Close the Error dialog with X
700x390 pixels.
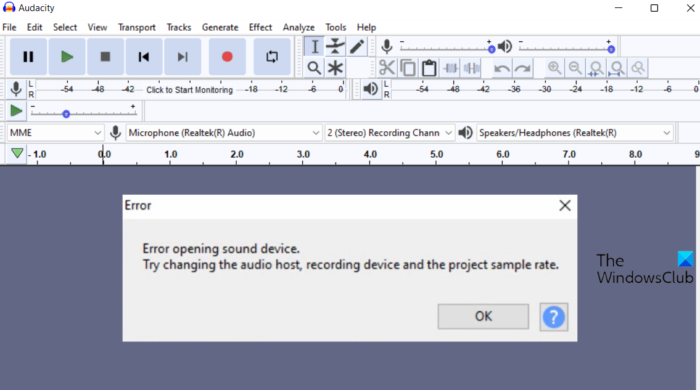(x=565, y=205)
